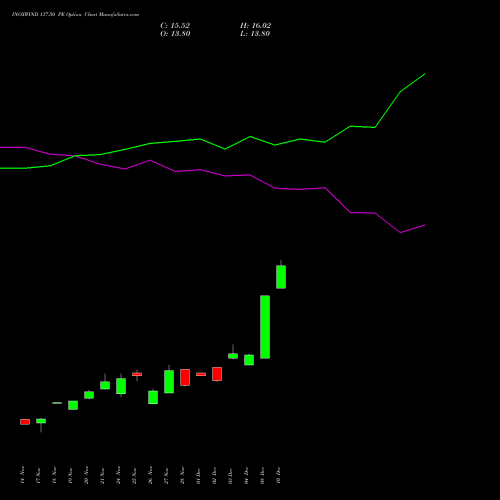Select the '01 Dec' date axis label
This screenshot has width=500, height=500.
pyautogui.click(x=198, y=475)
